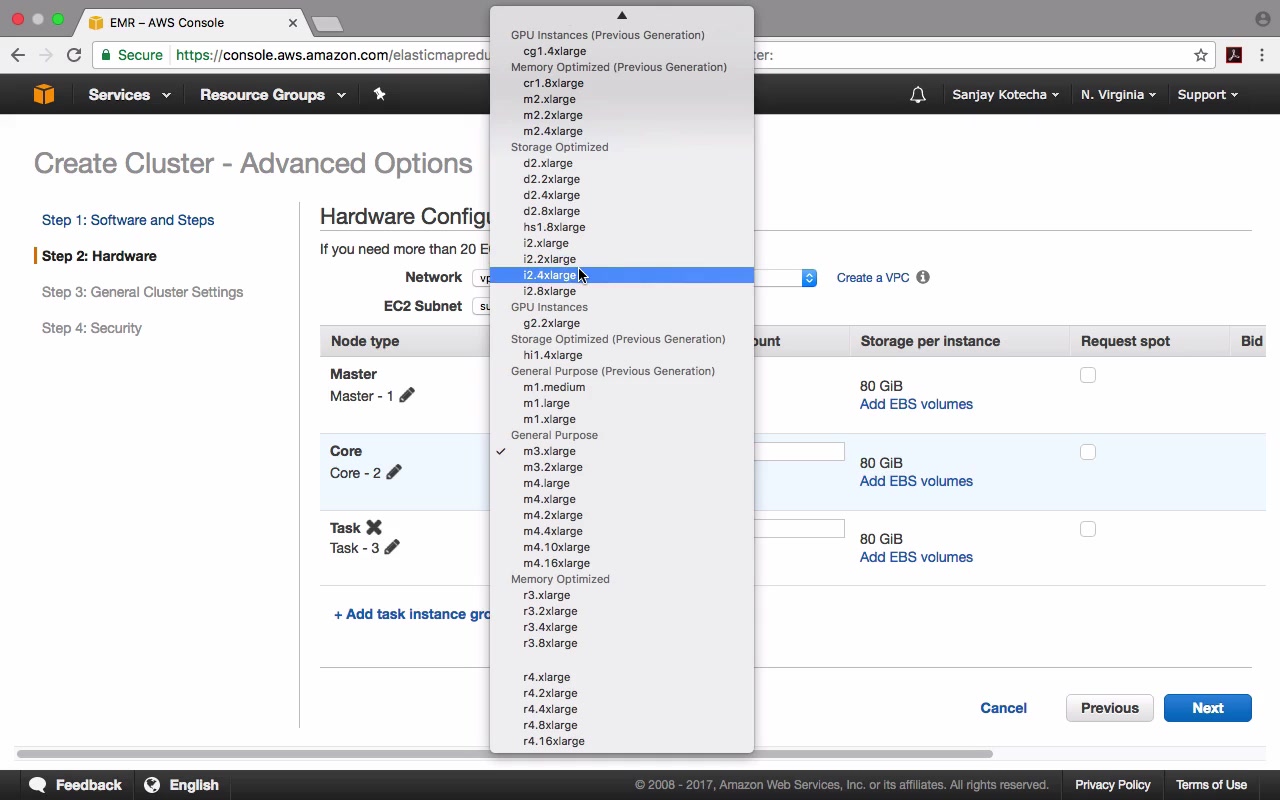
Task: Choose cr1.8xlarge from the list
Action: coord(621,83)
